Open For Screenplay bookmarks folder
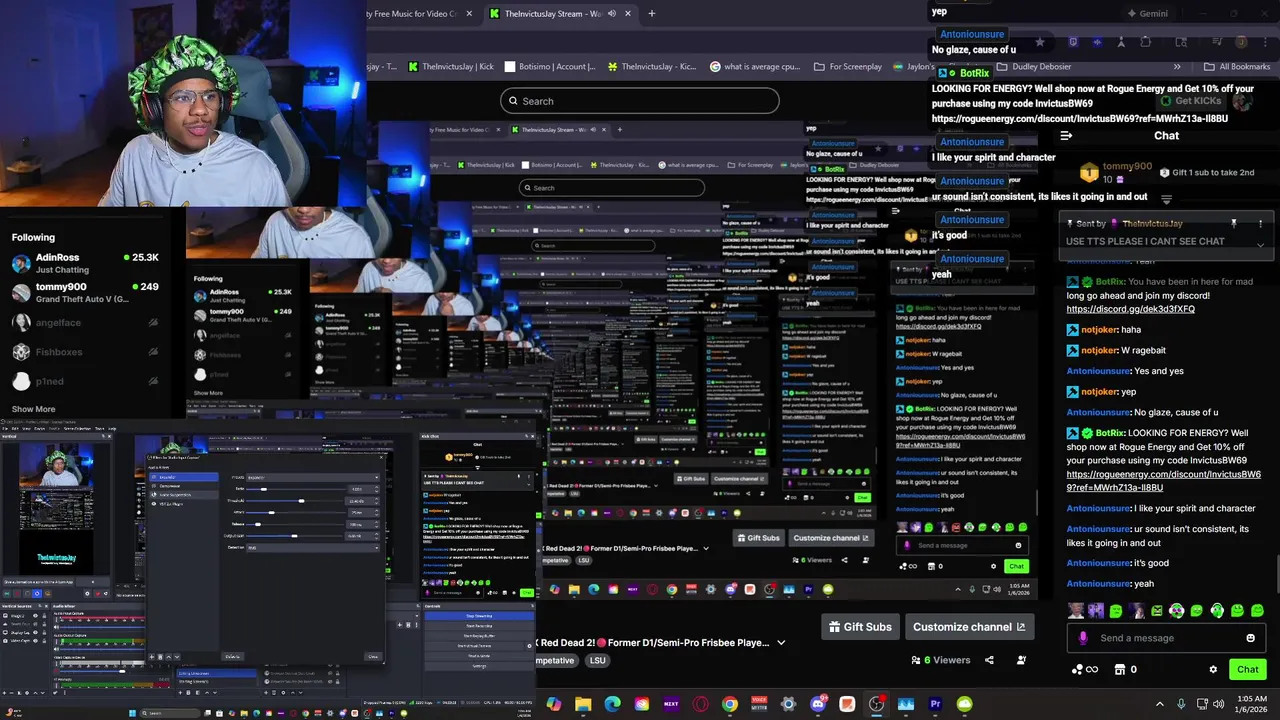The height and width of the screenshot is (720, 1280). tap(848, 67)
